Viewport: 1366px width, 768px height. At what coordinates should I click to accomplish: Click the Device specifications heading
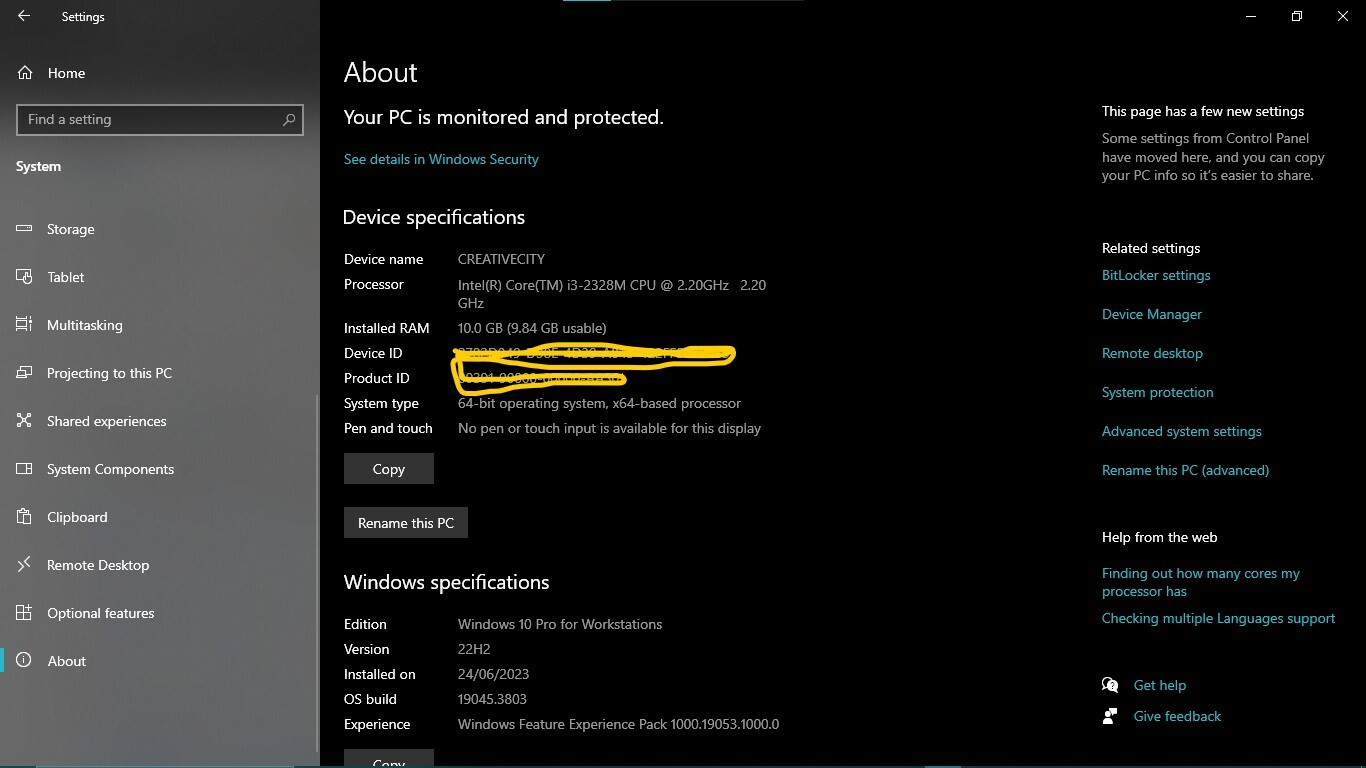434,218
